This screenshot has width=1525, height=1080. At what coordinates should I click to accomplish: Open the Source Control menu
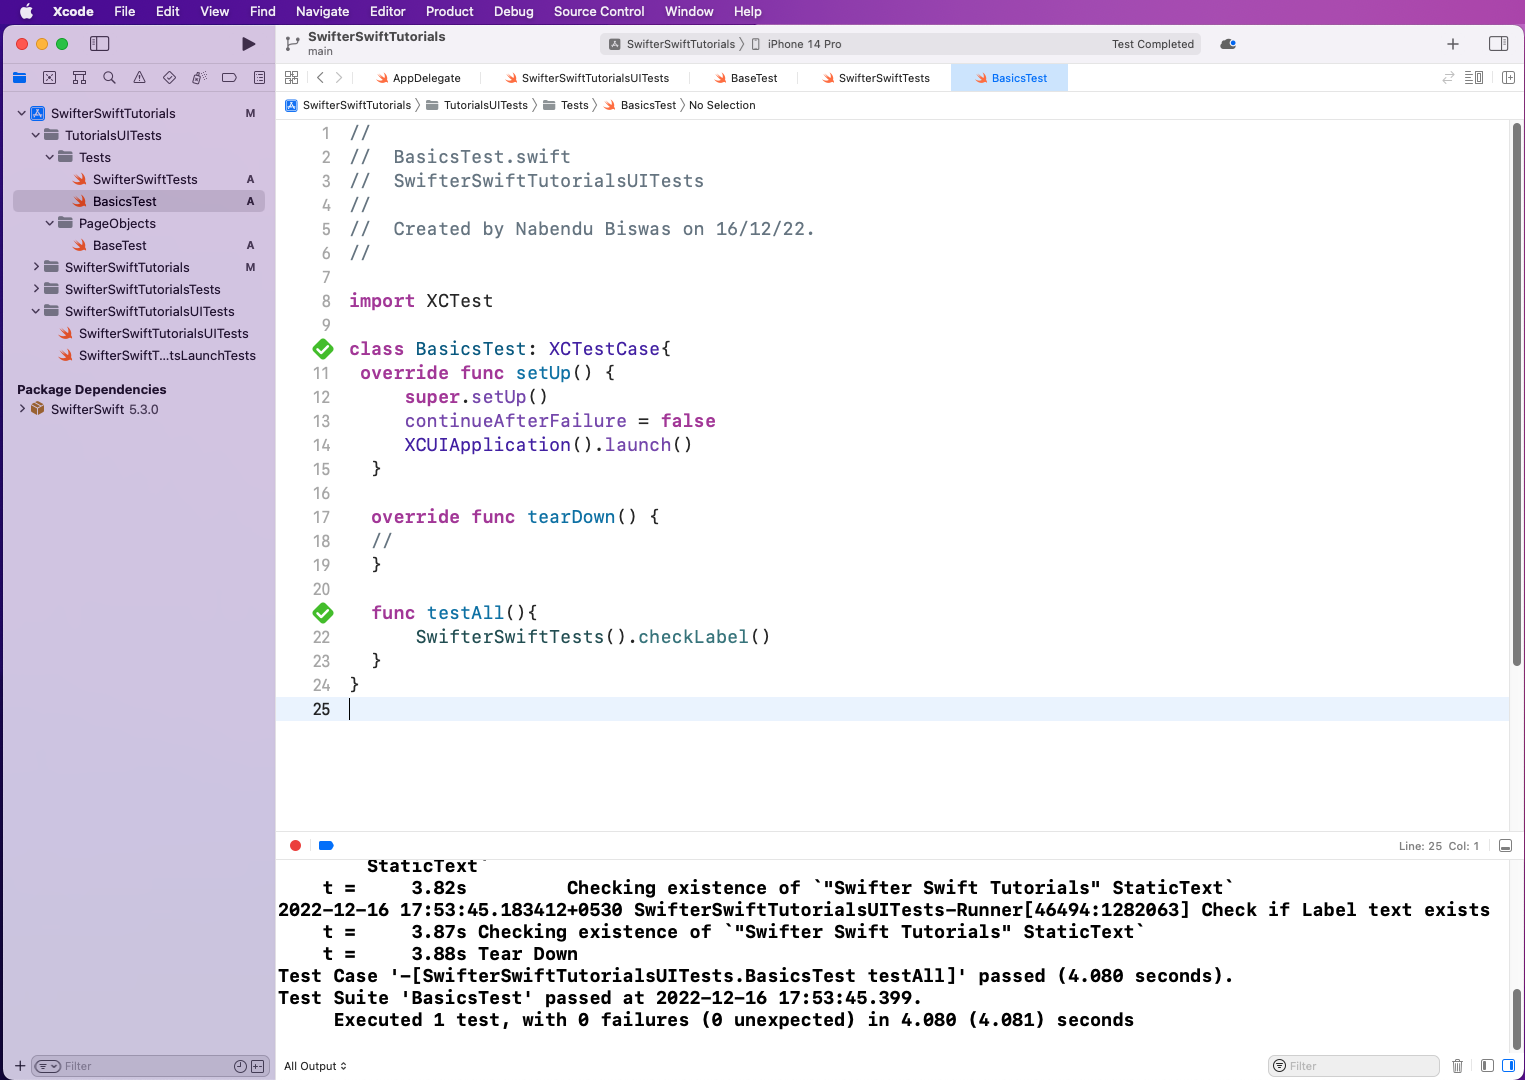(x=599, y=12)
